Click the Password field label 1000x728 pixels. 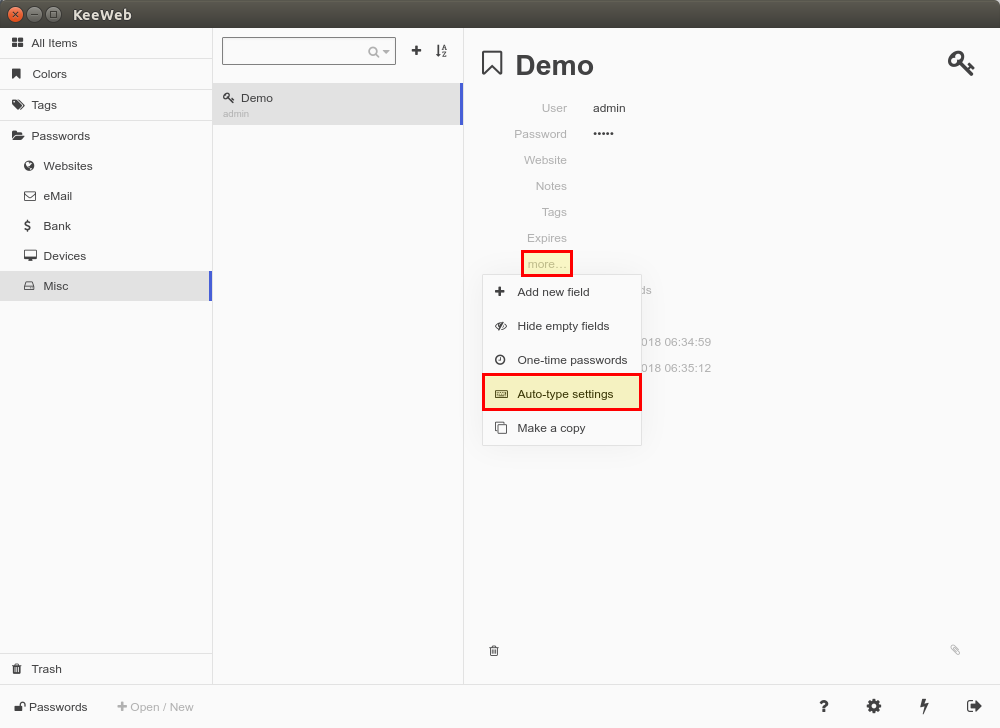[x=540, y=134]
